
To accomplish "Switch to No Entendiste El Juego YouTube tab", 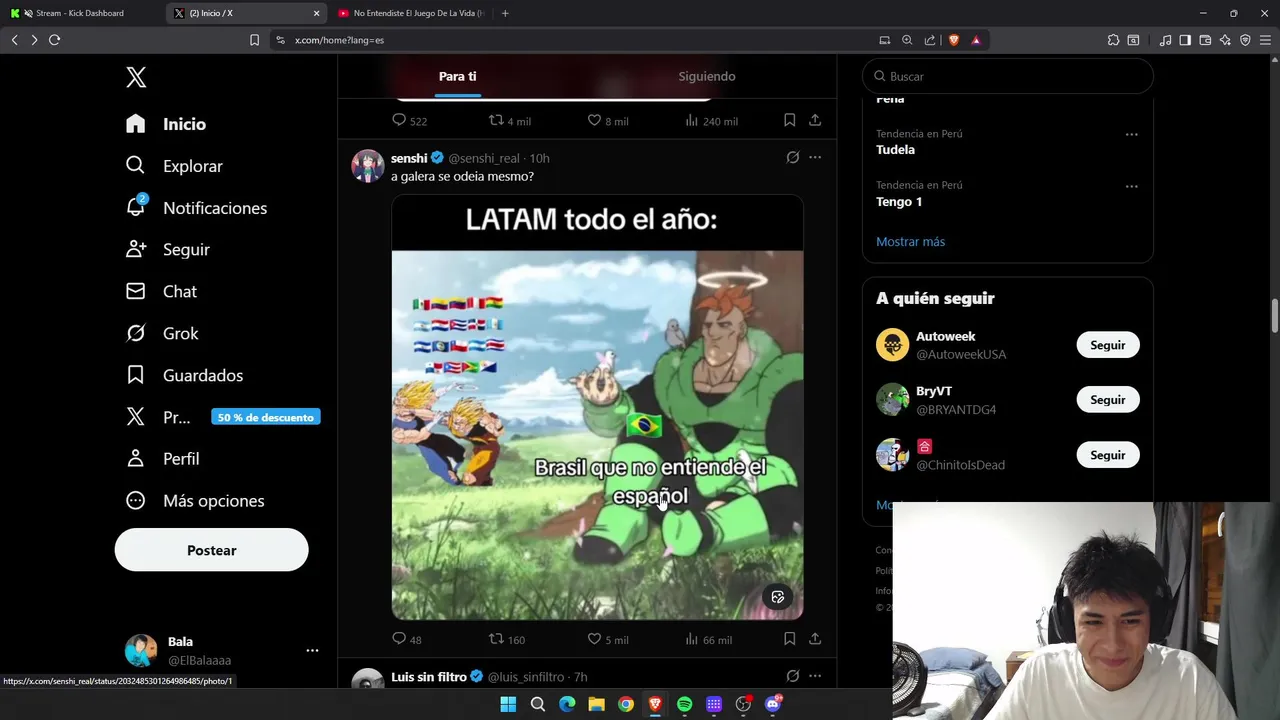I will pyautogui.click(x=410, y=13).
